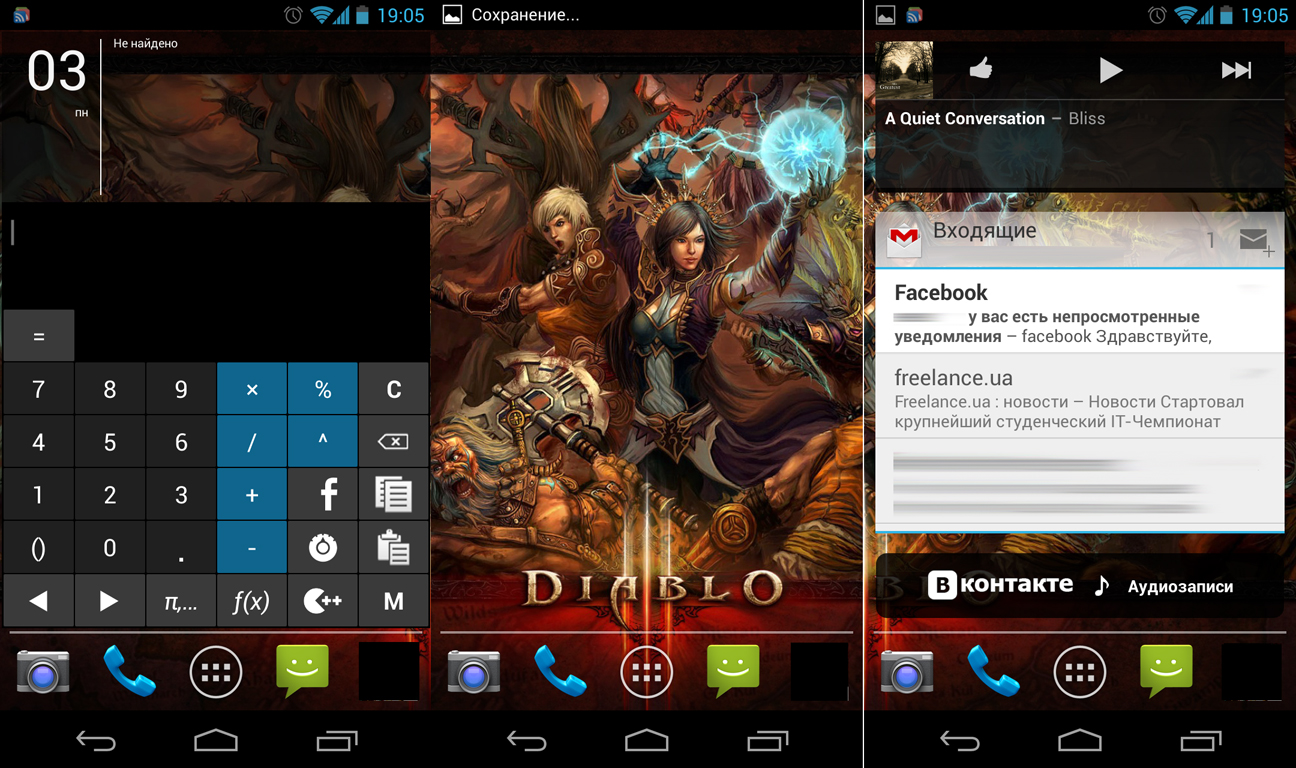This screenshot has height=768, width=1296.
Task: Open Messaging in left screen dock
Action: pyautogui.click(x=302, y=671)
